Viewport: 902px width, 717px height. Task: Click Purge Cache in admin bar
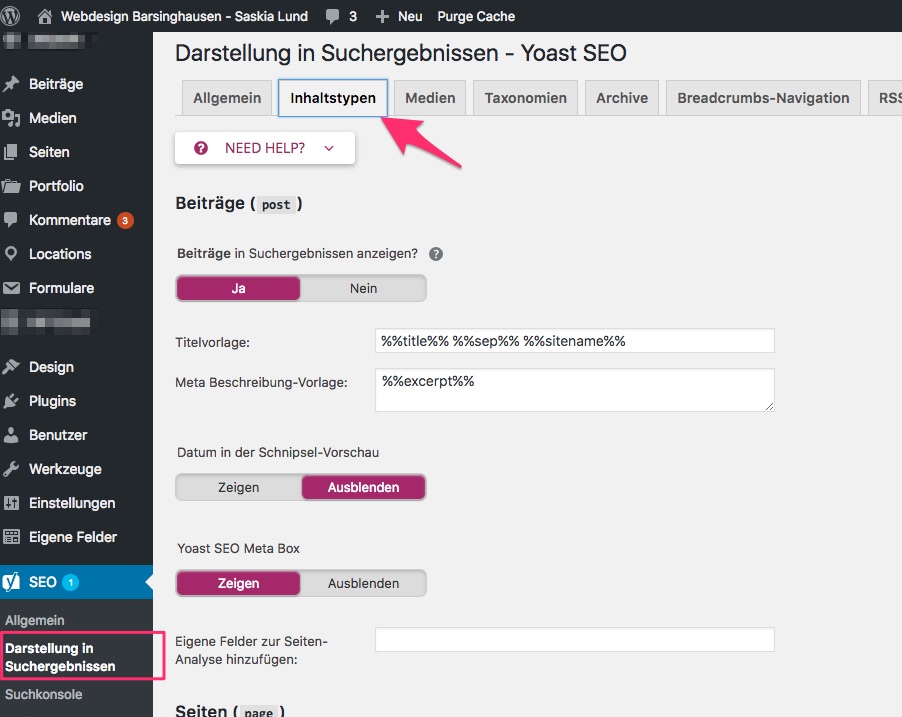pyautogui.click(x=476, y=16)
